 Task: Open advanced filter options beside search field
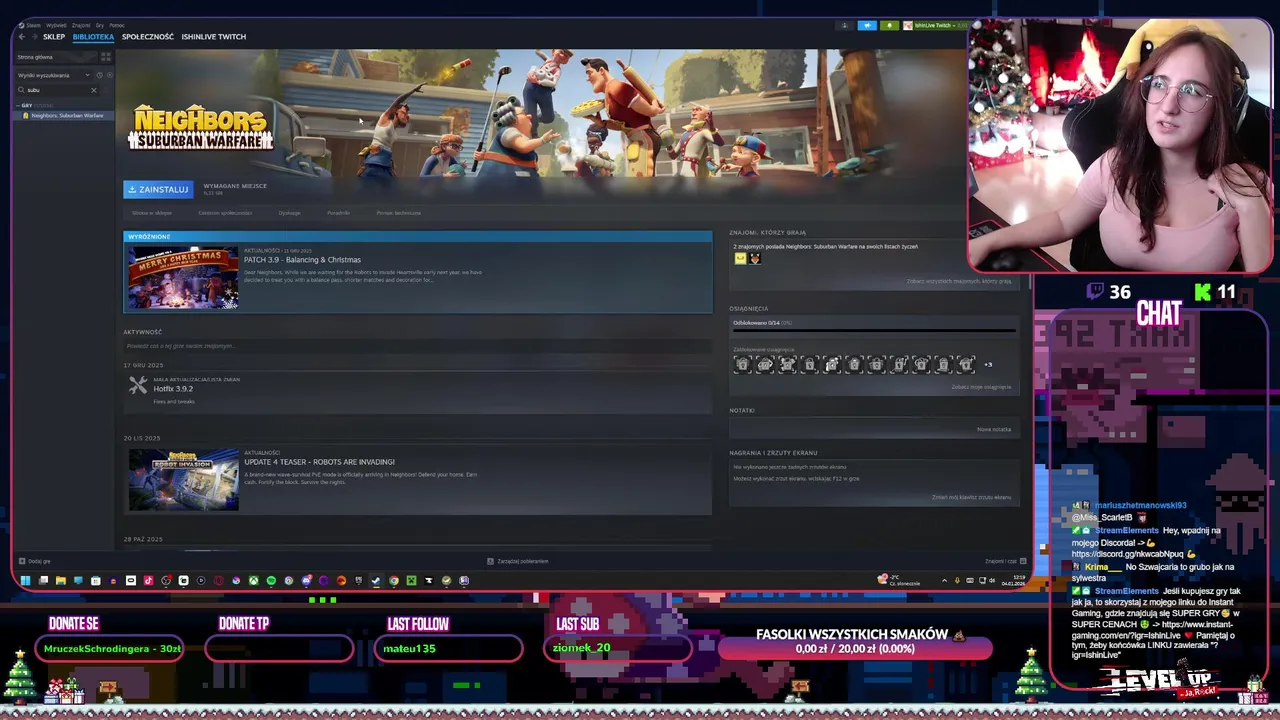coord(106,90)
